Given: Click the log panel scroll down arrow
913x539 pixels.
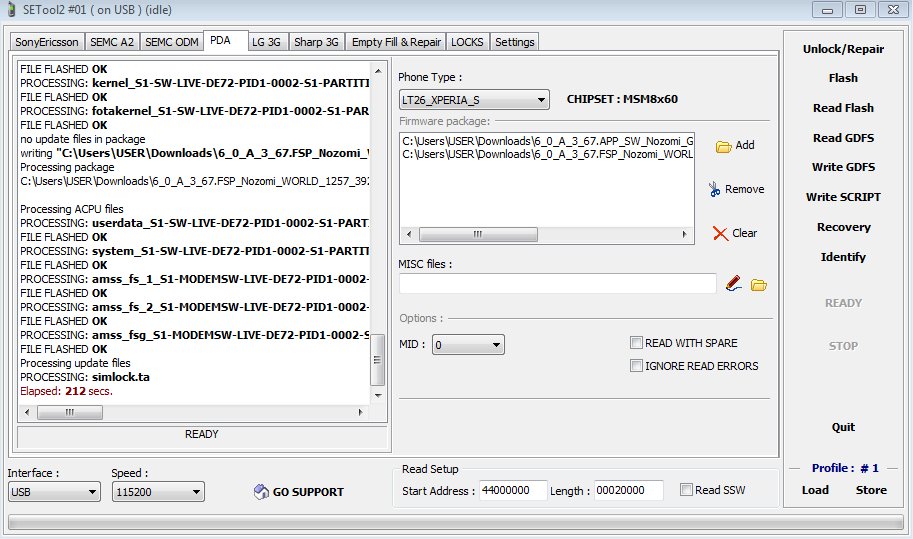Looking at the screenshot, I should tap(378, 395).
